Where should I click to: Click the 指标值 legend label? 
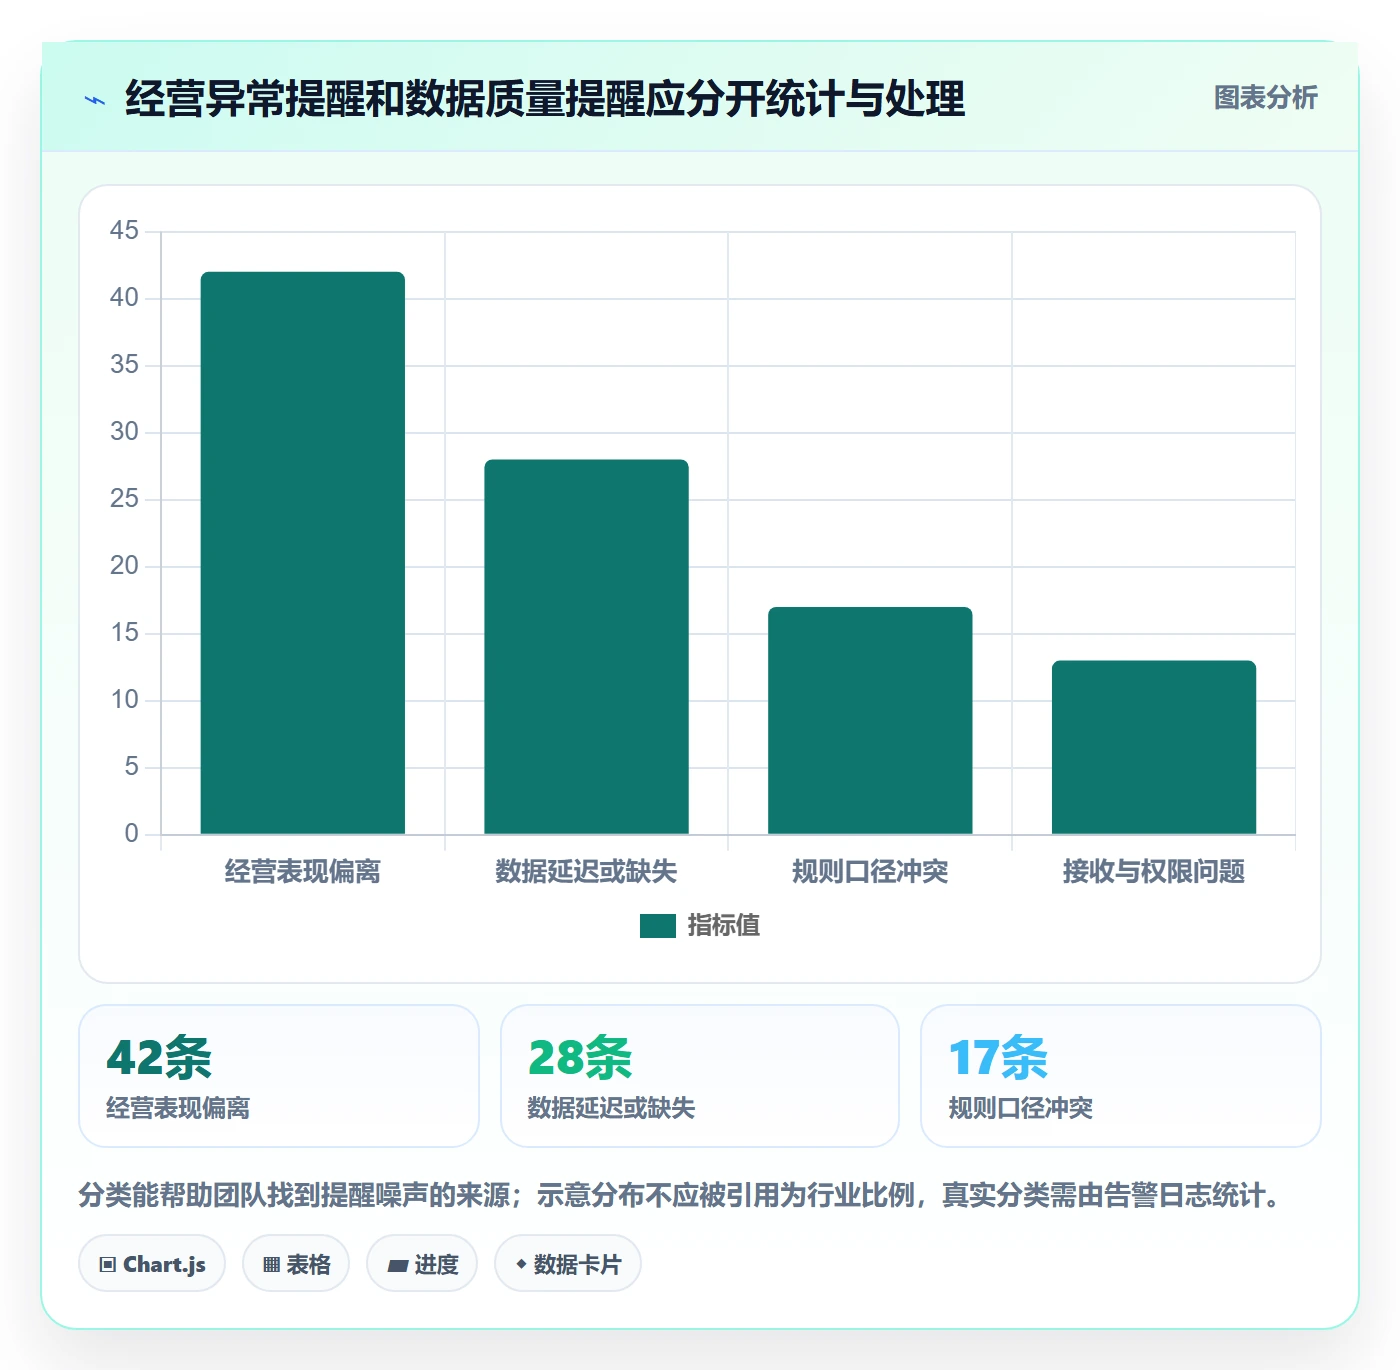click(724, 926)
